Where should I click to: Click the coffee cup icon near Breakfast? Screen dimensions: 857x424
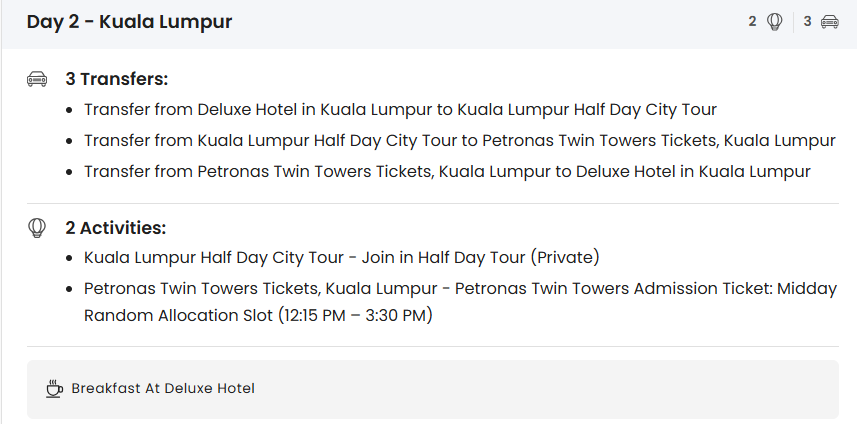tap(55, 388)
